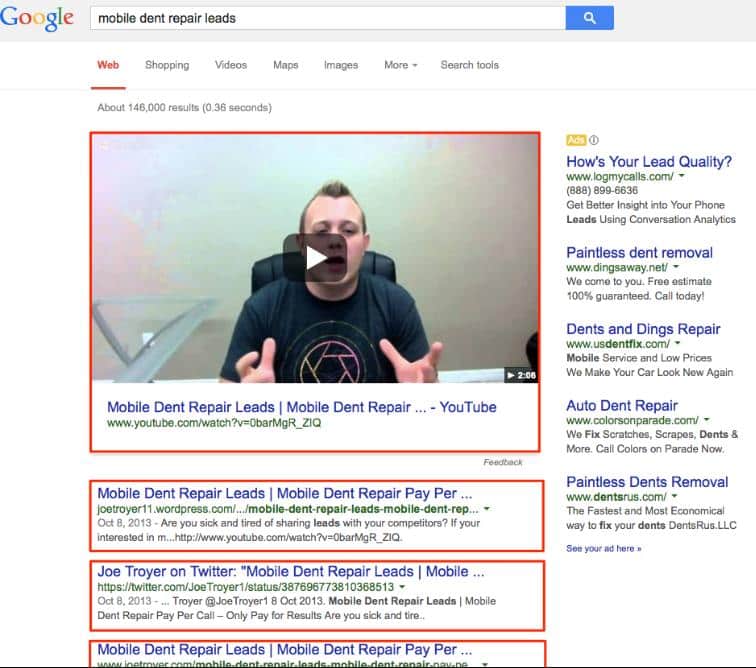756x668 pixels.
Task: Focus the search box with 'mobile dent repair leads'
Action: 327,18
